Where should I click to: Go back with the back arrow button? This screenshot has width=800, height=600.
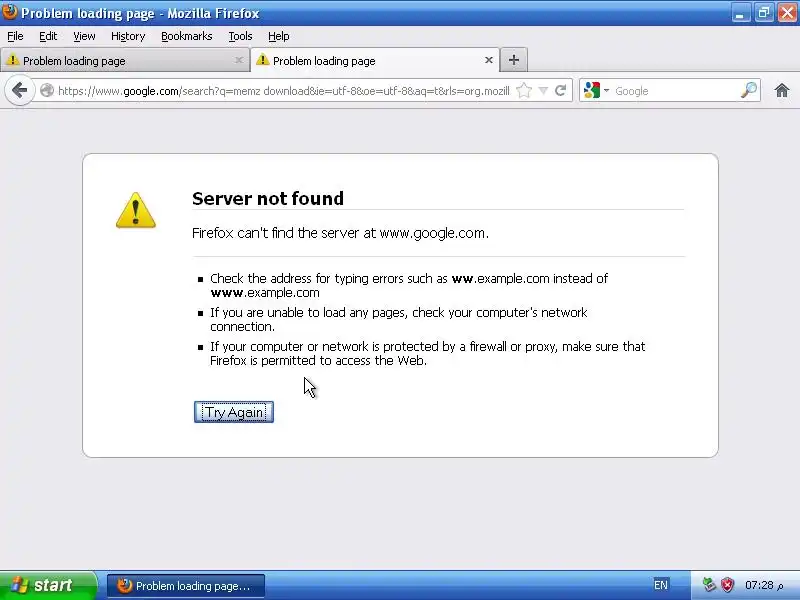click(x=19, y=91)
